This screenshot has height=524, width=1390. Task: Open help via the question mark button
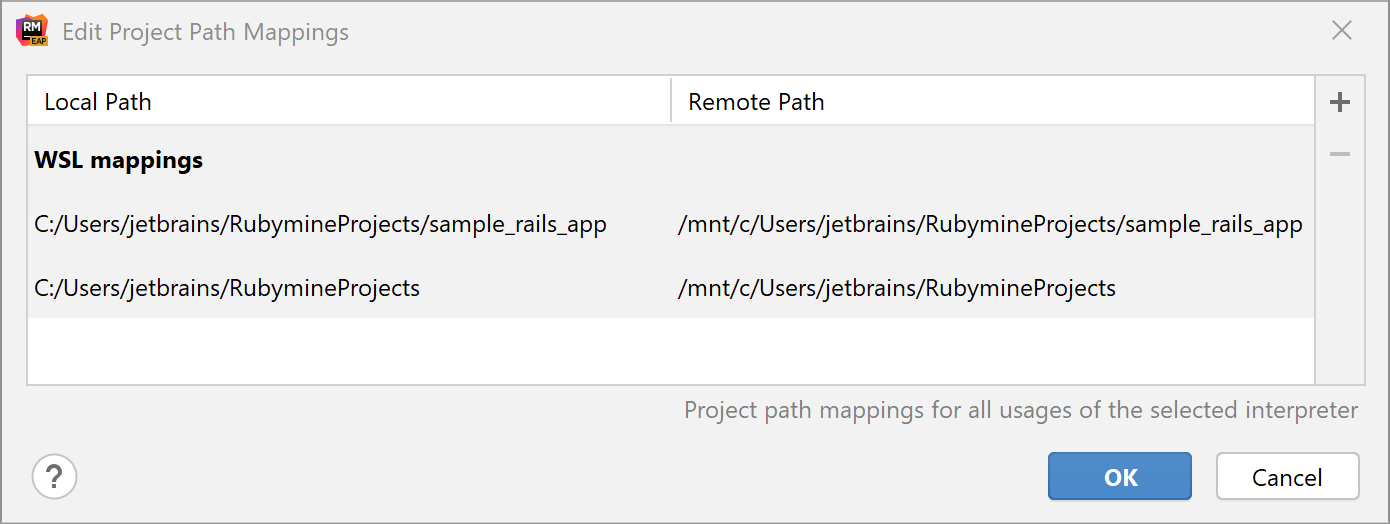[55, 476]
